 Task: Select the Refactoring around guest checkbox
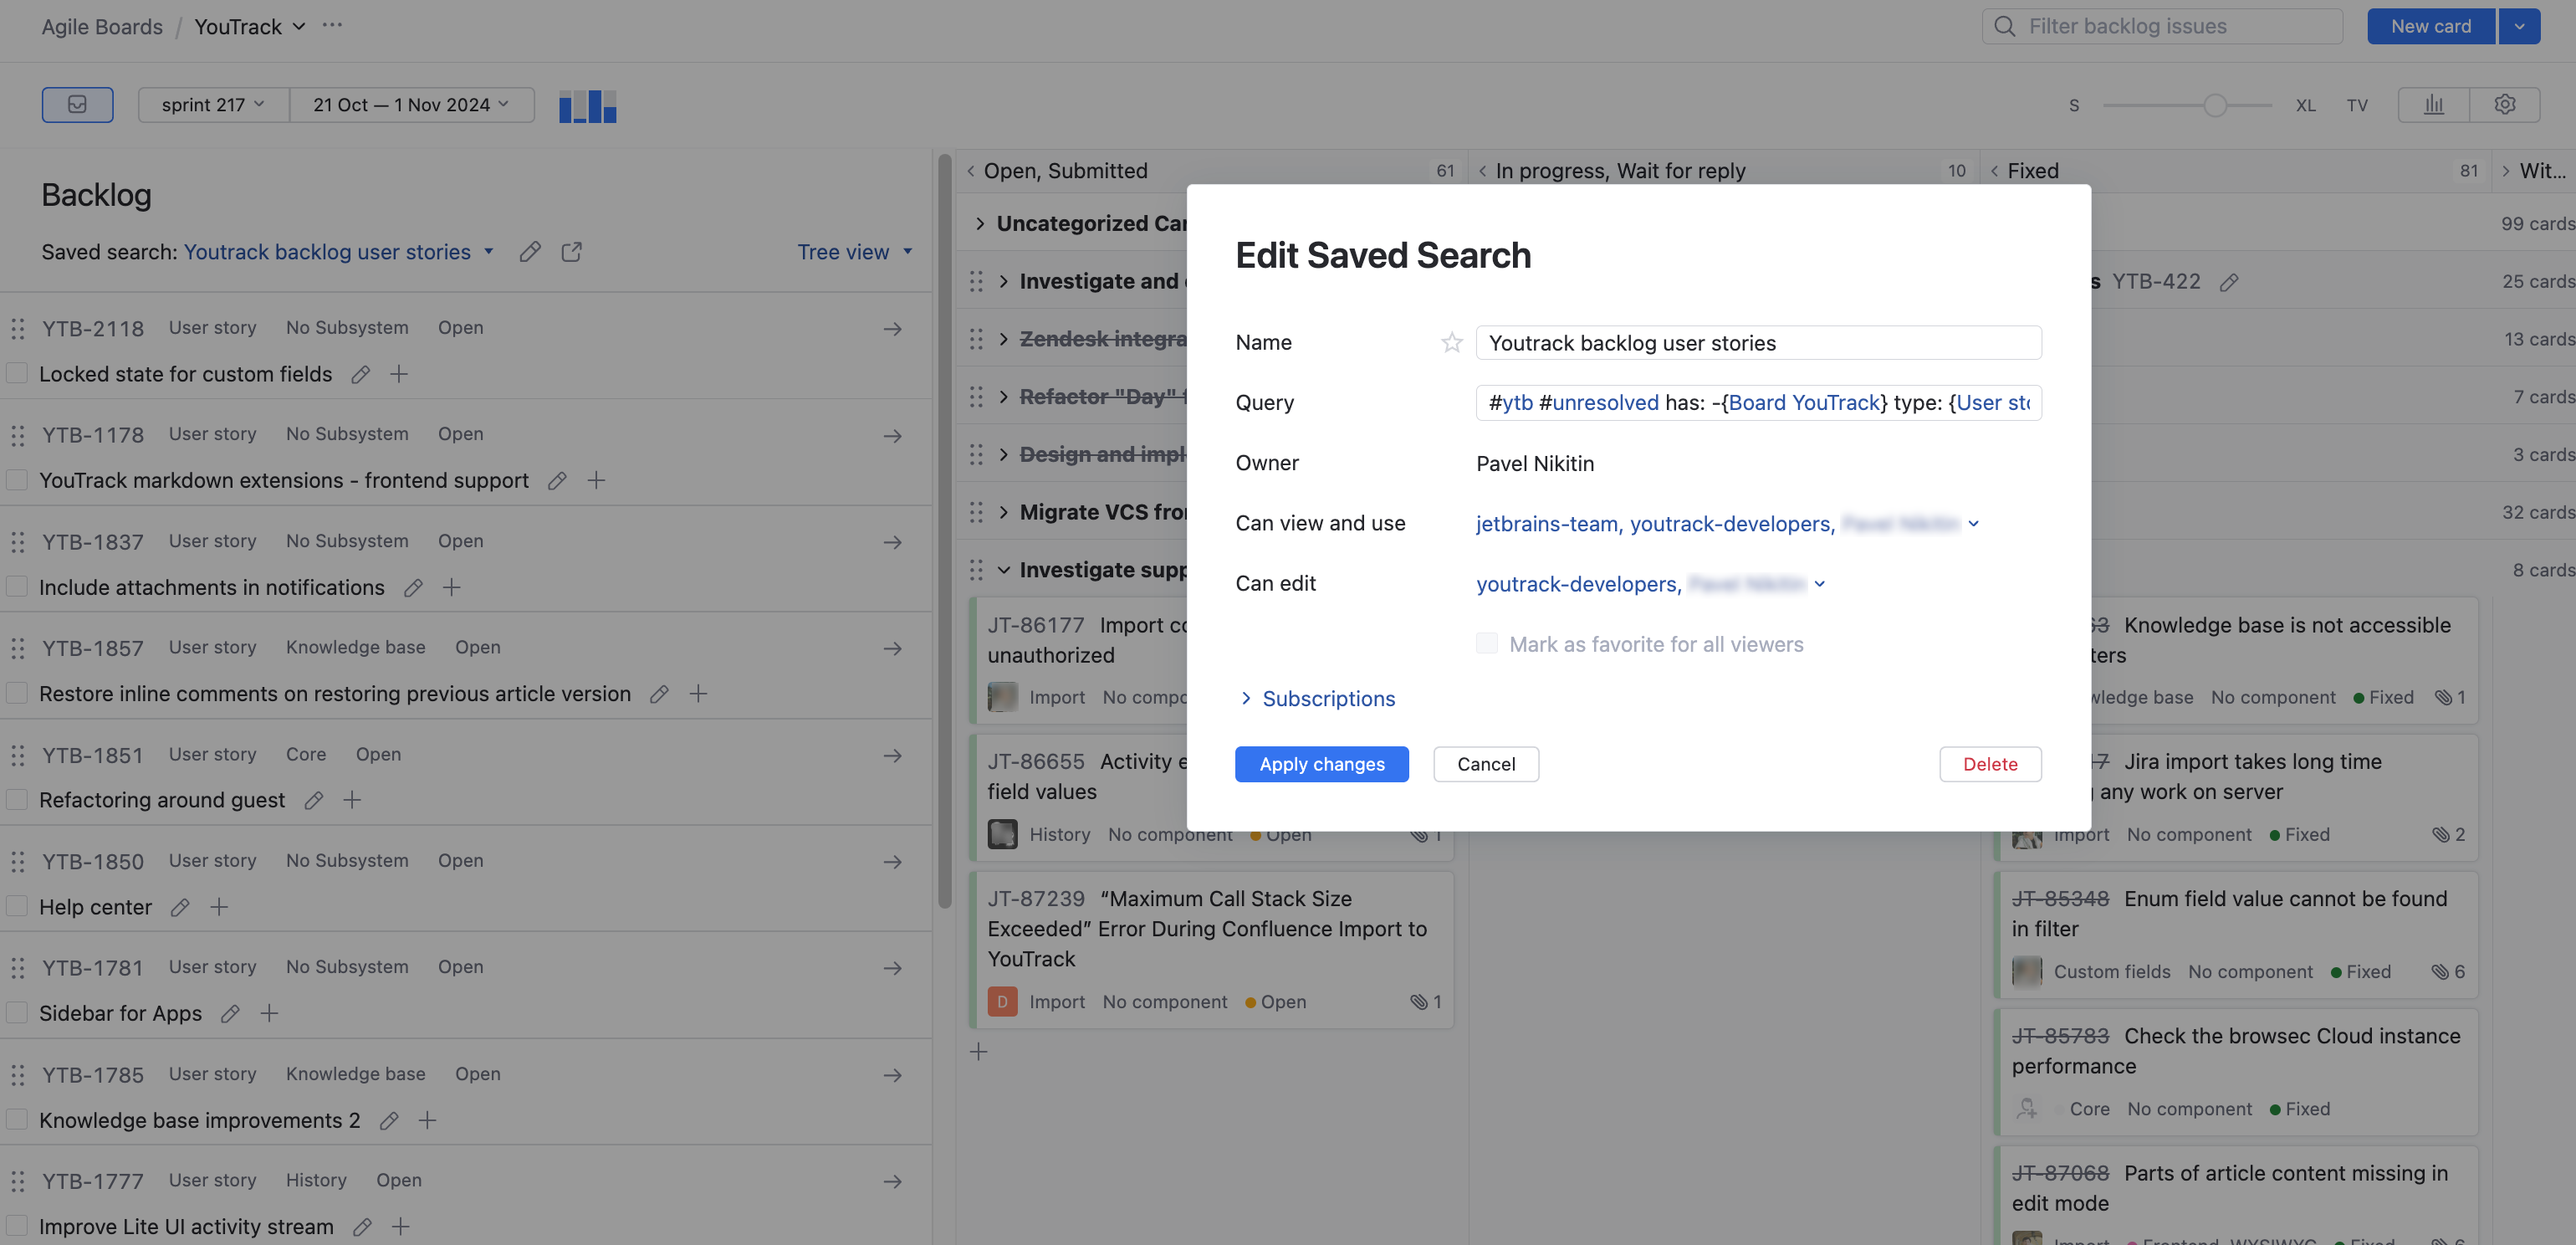coord(17,800)
